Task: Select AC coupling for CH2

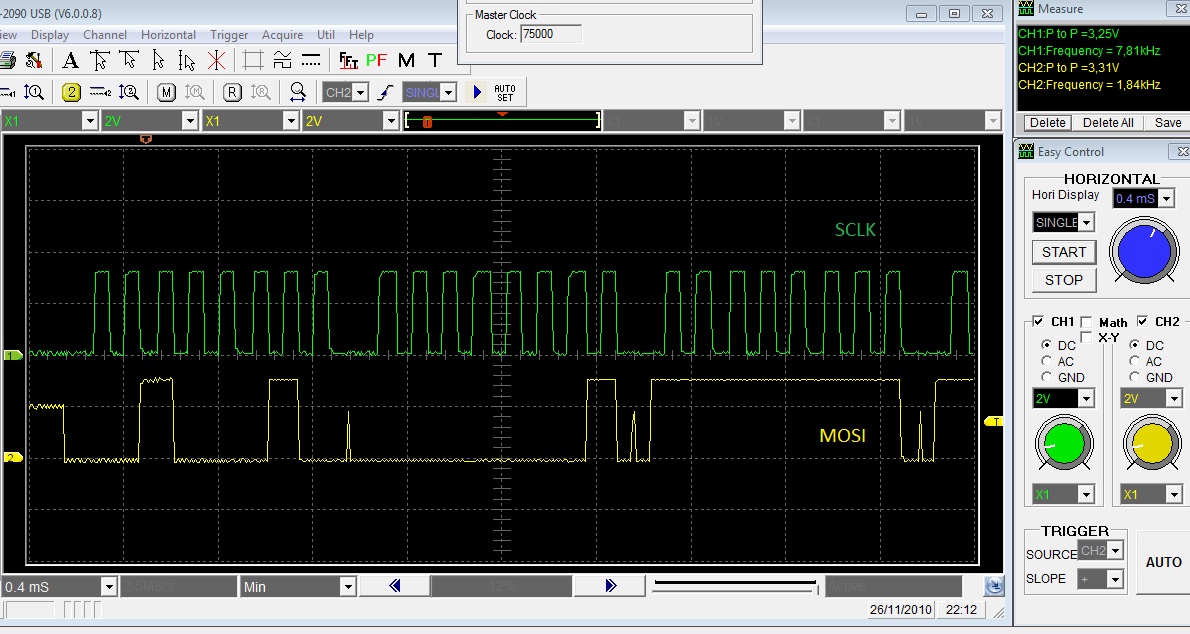Action: coord(1135,361)
